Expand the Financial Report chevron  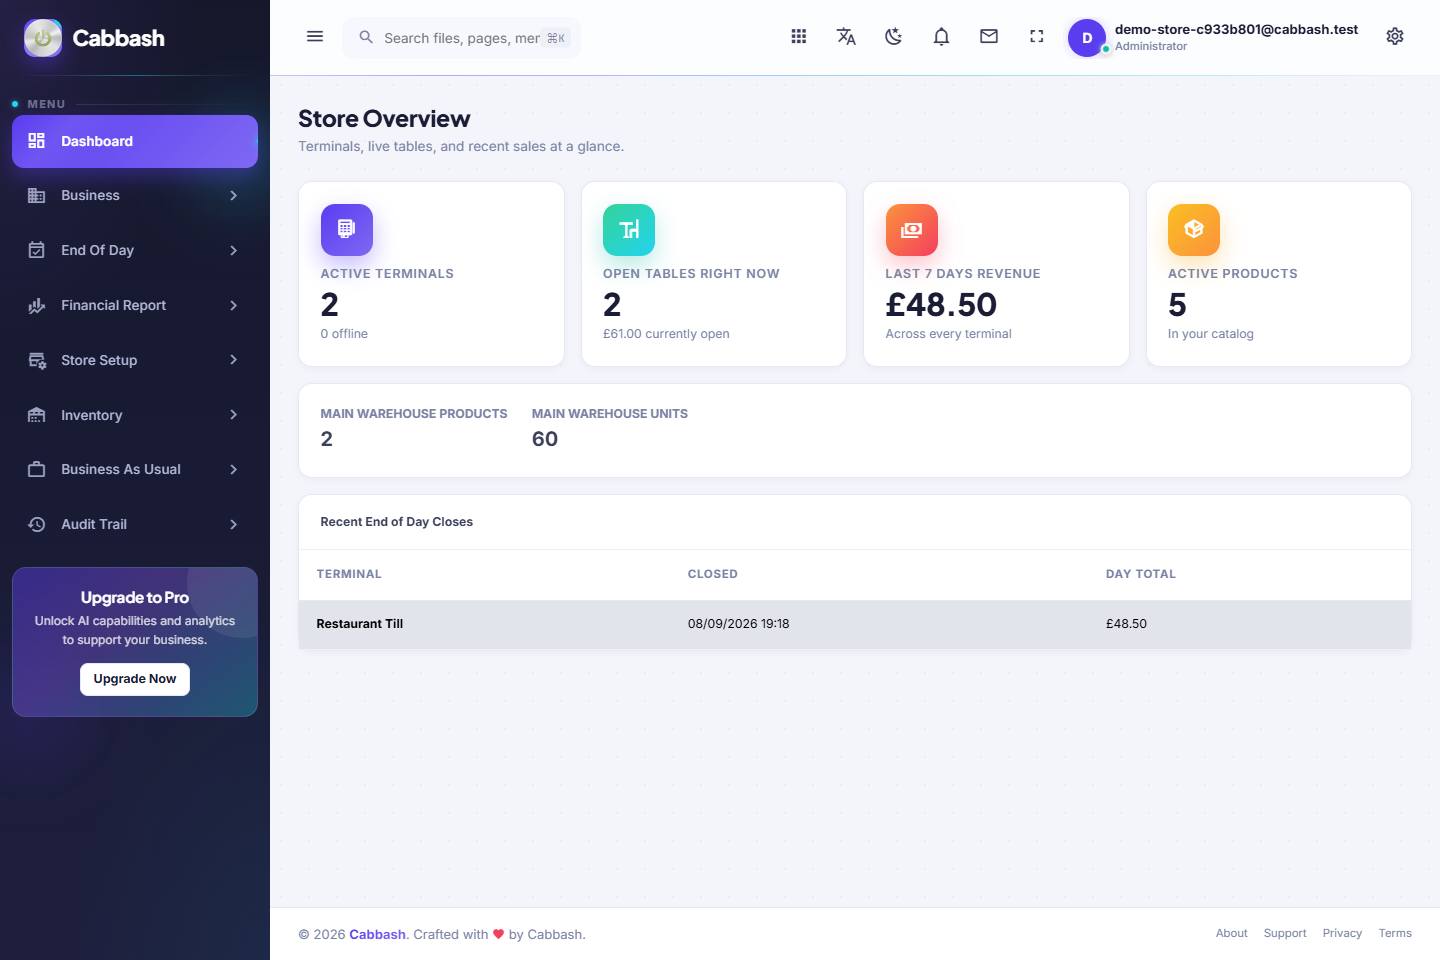tap(233, 305)
